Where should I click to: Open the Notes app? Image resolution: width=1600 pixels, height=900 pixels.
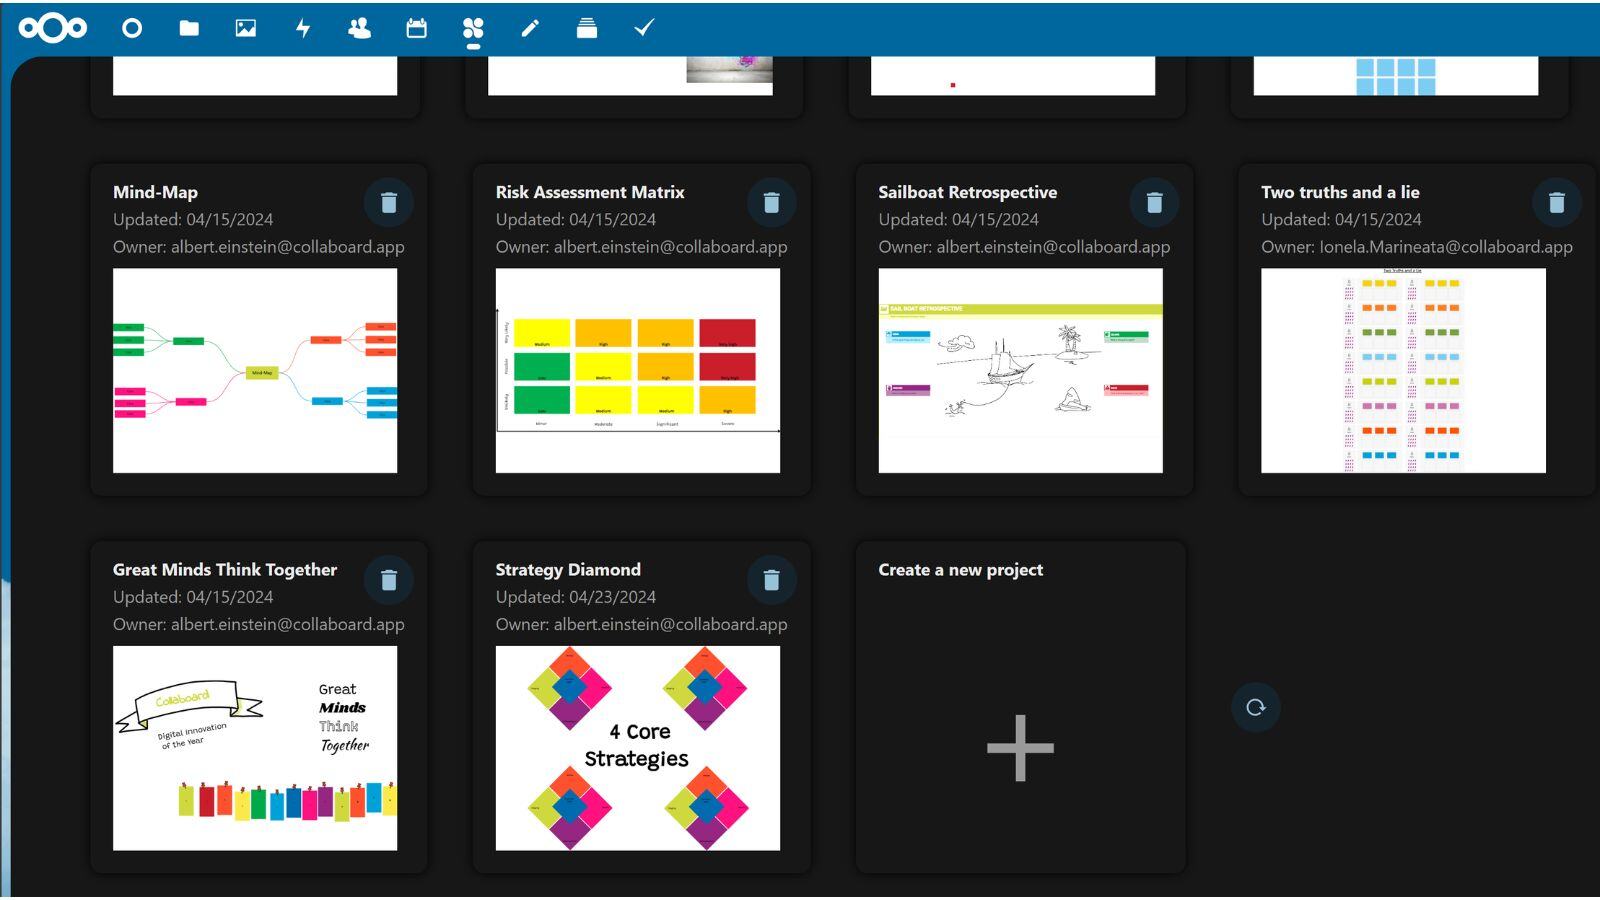(x=529, y=29)
